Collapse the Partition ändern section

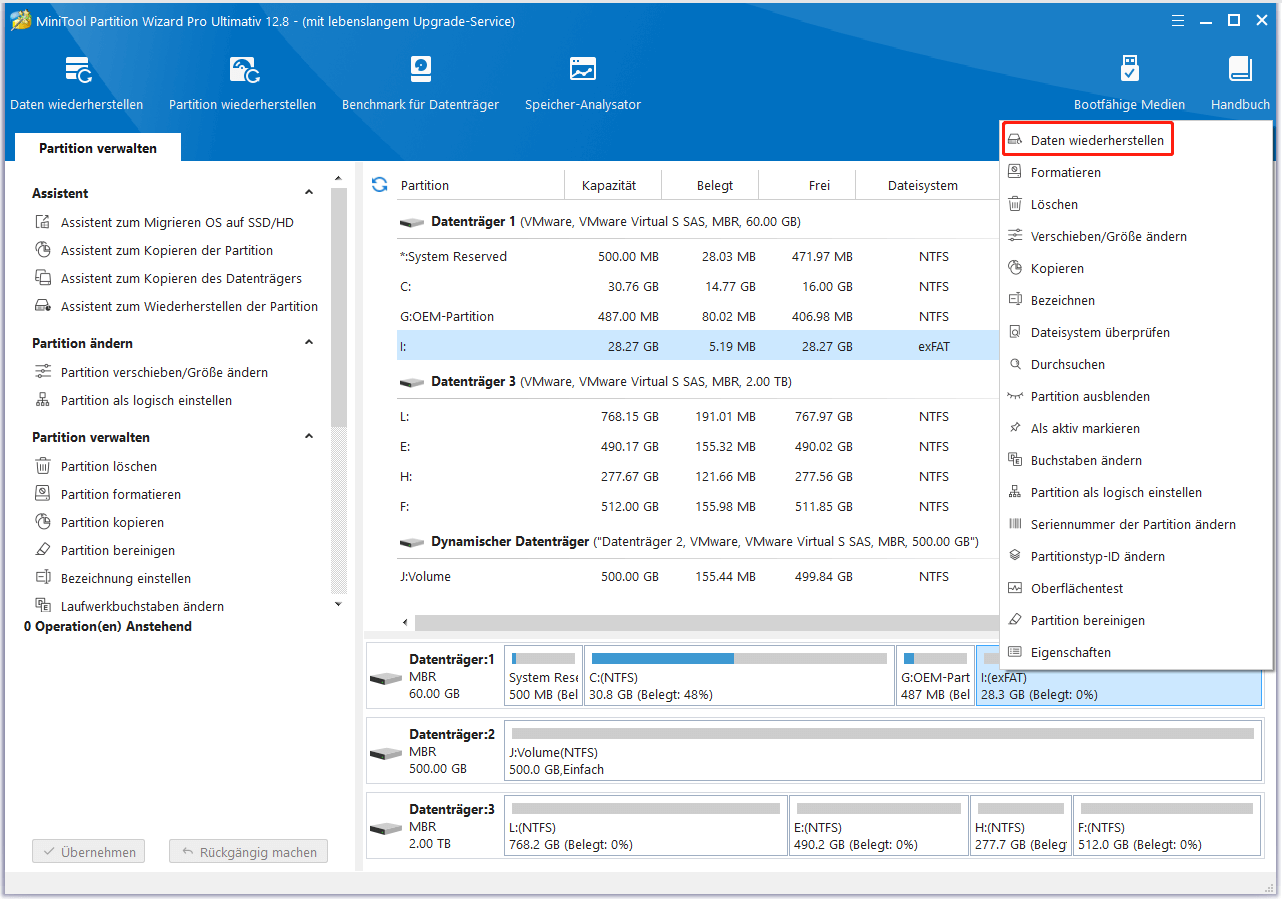tap(309, 343)
